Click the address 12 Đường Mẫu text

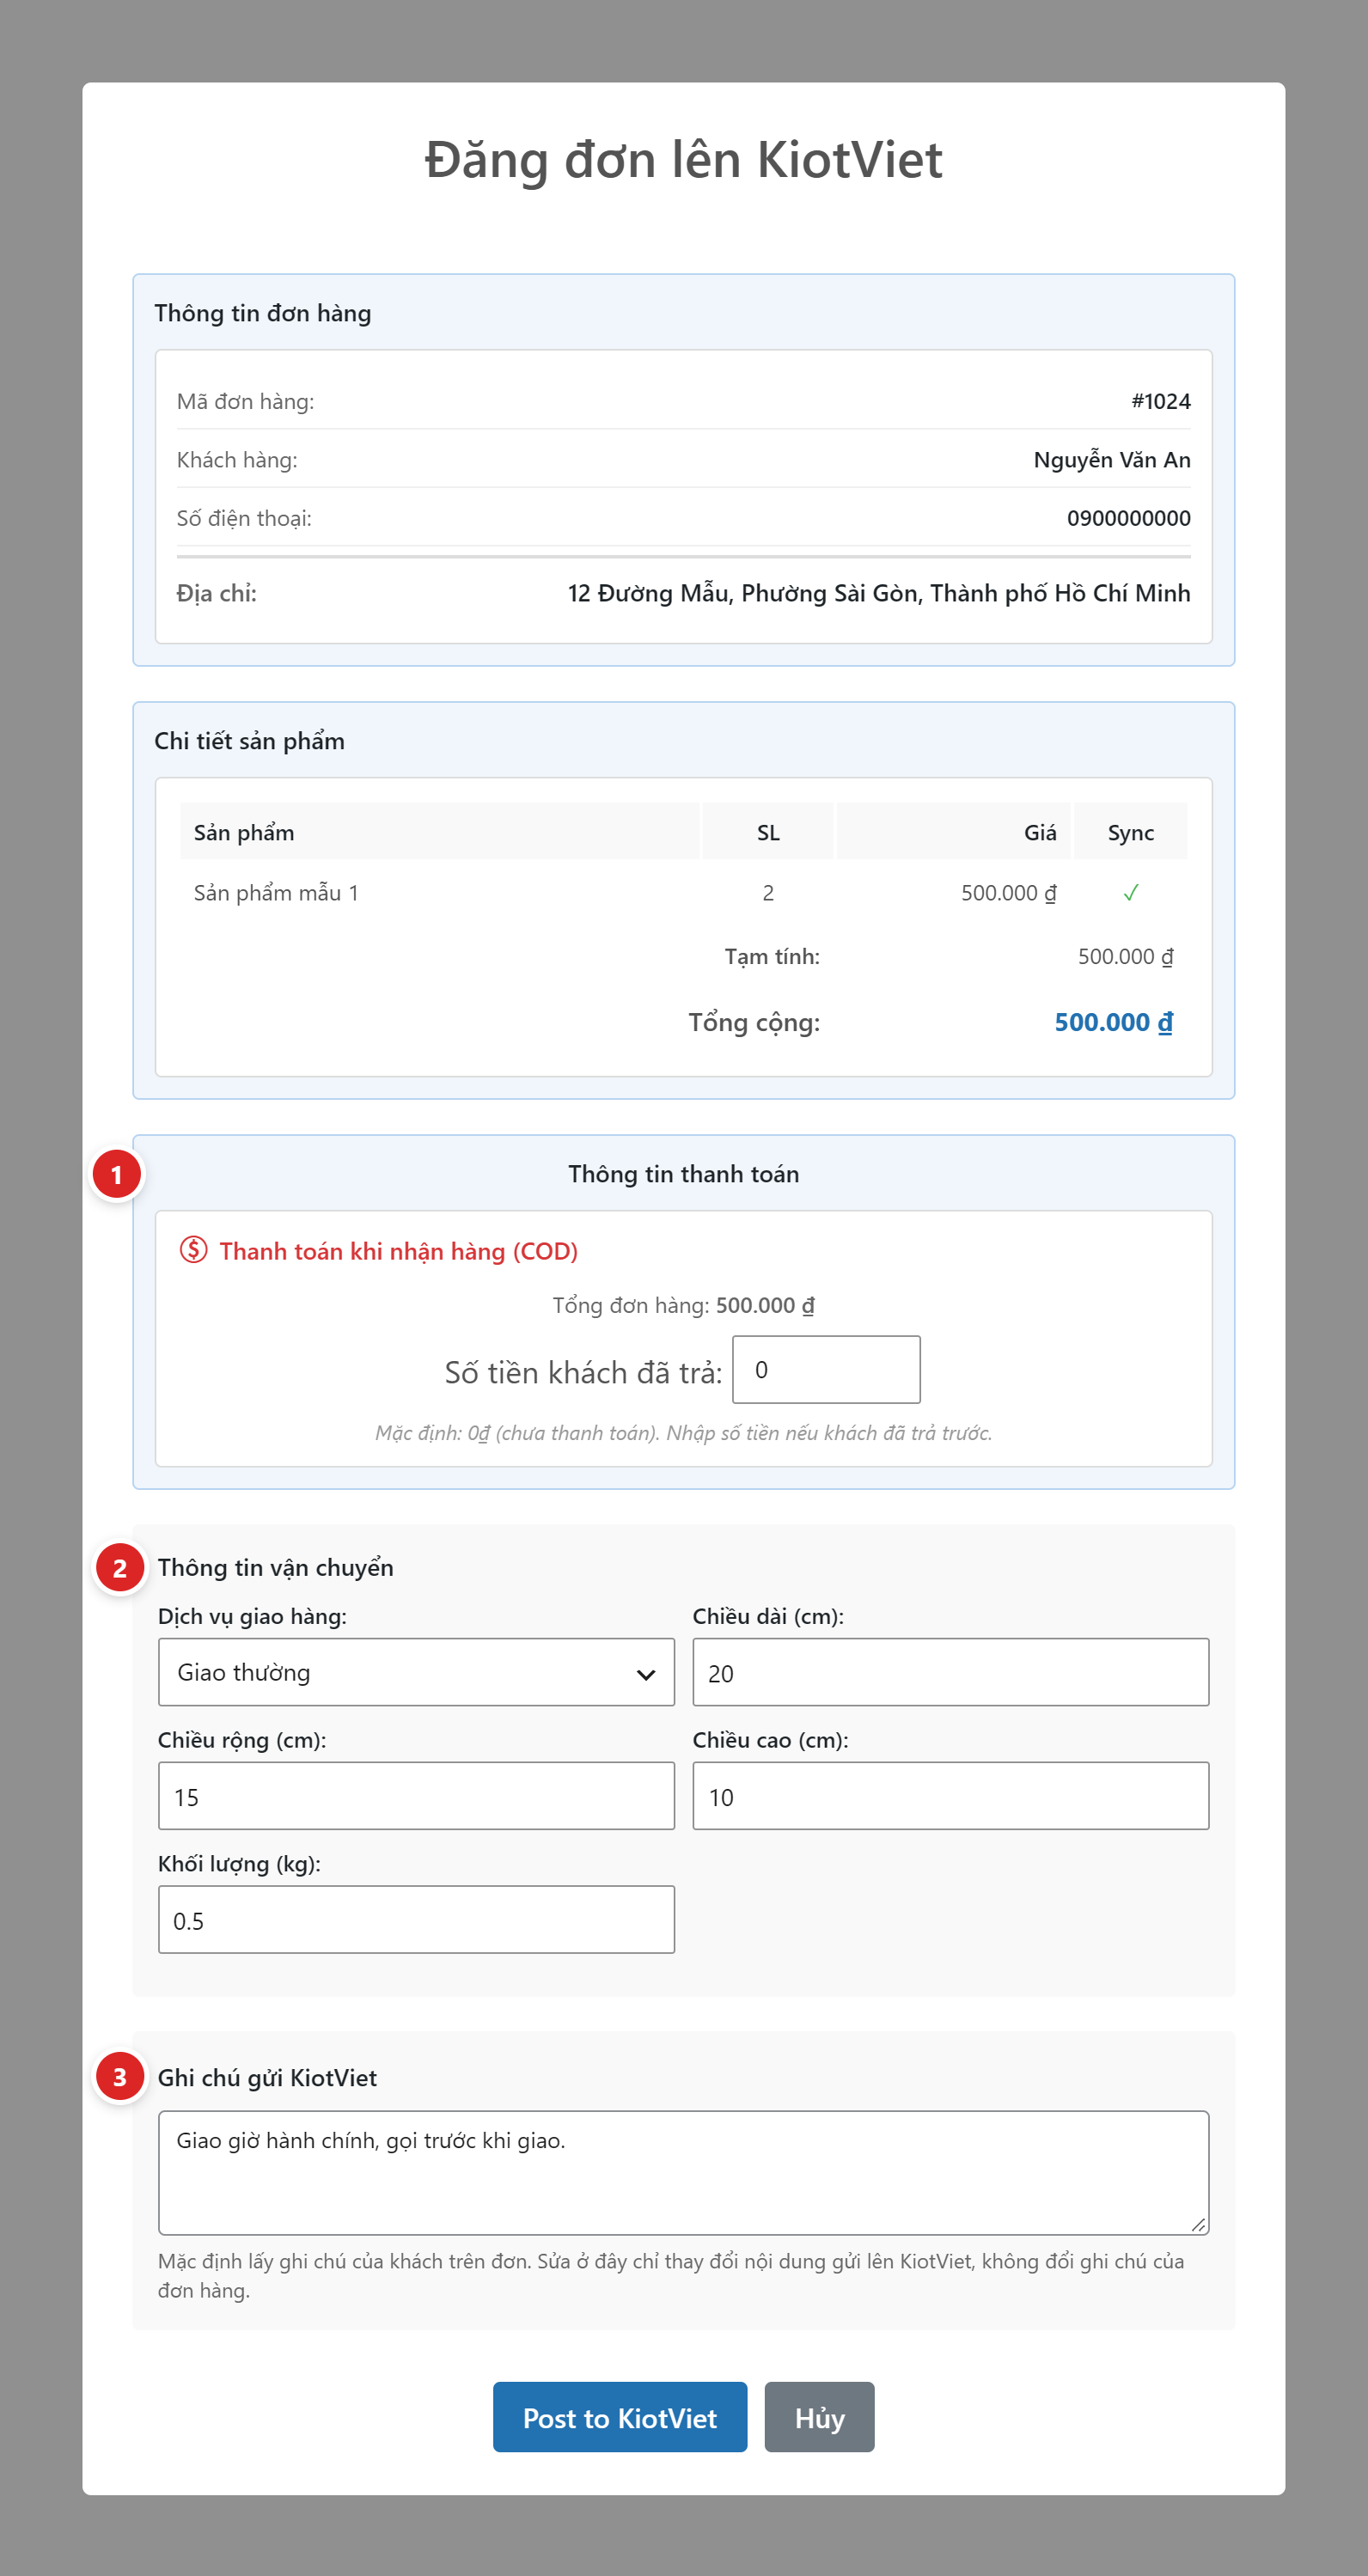tap(879, 593)
